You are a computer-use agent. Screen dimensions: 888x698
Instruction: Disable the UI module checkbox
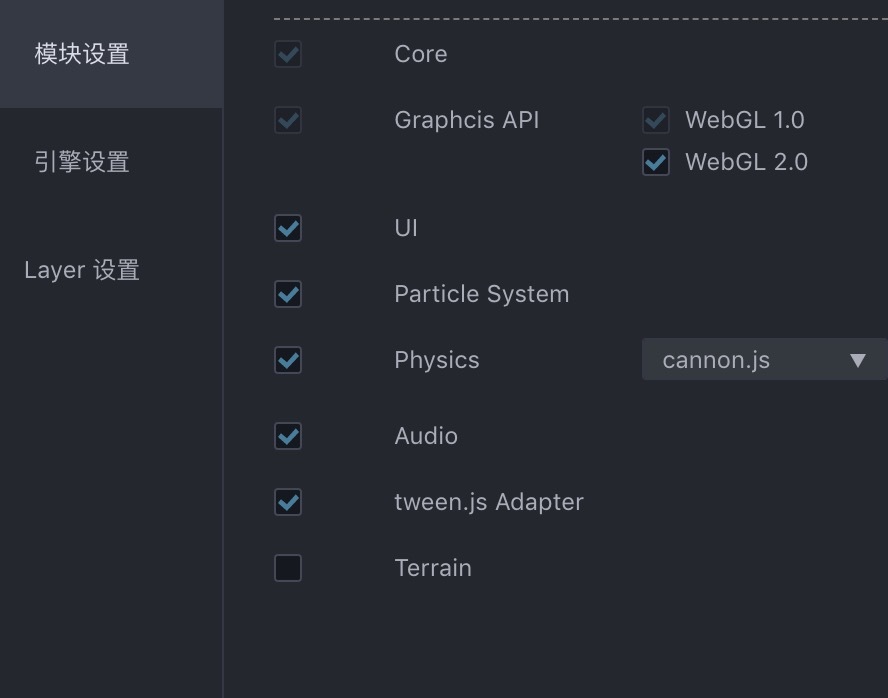(x=288, y=228)
